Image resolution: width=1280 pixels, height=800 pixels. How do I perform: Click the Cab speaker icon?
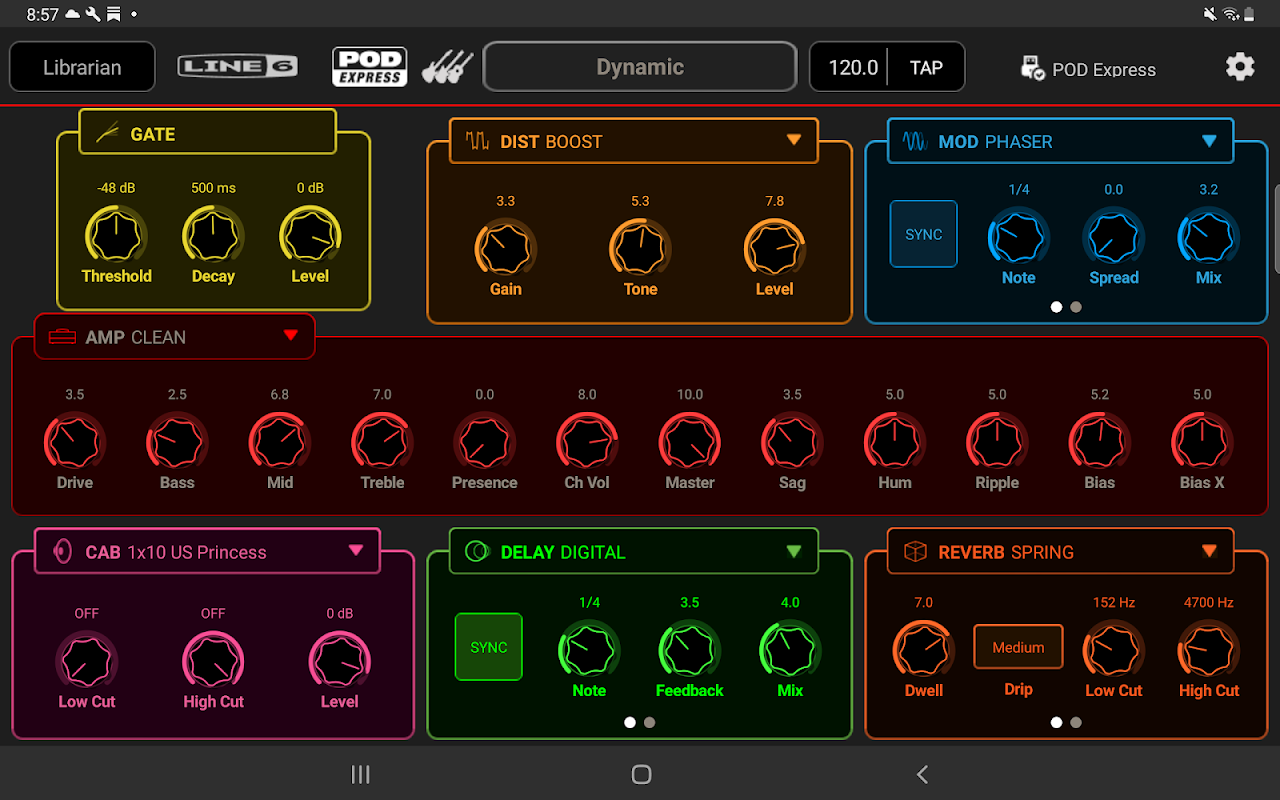point(63,551)
